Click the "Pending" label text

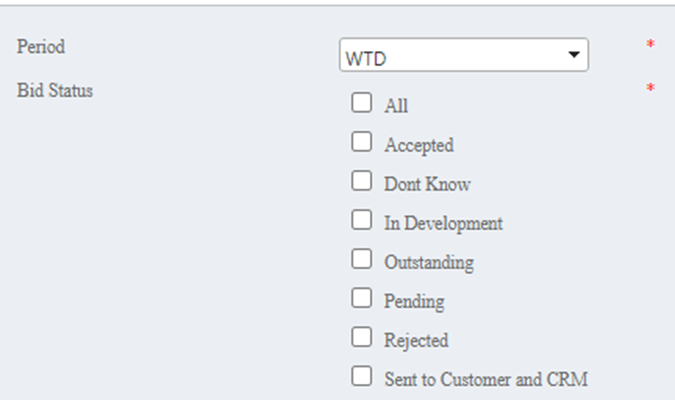tap(414, 301)
